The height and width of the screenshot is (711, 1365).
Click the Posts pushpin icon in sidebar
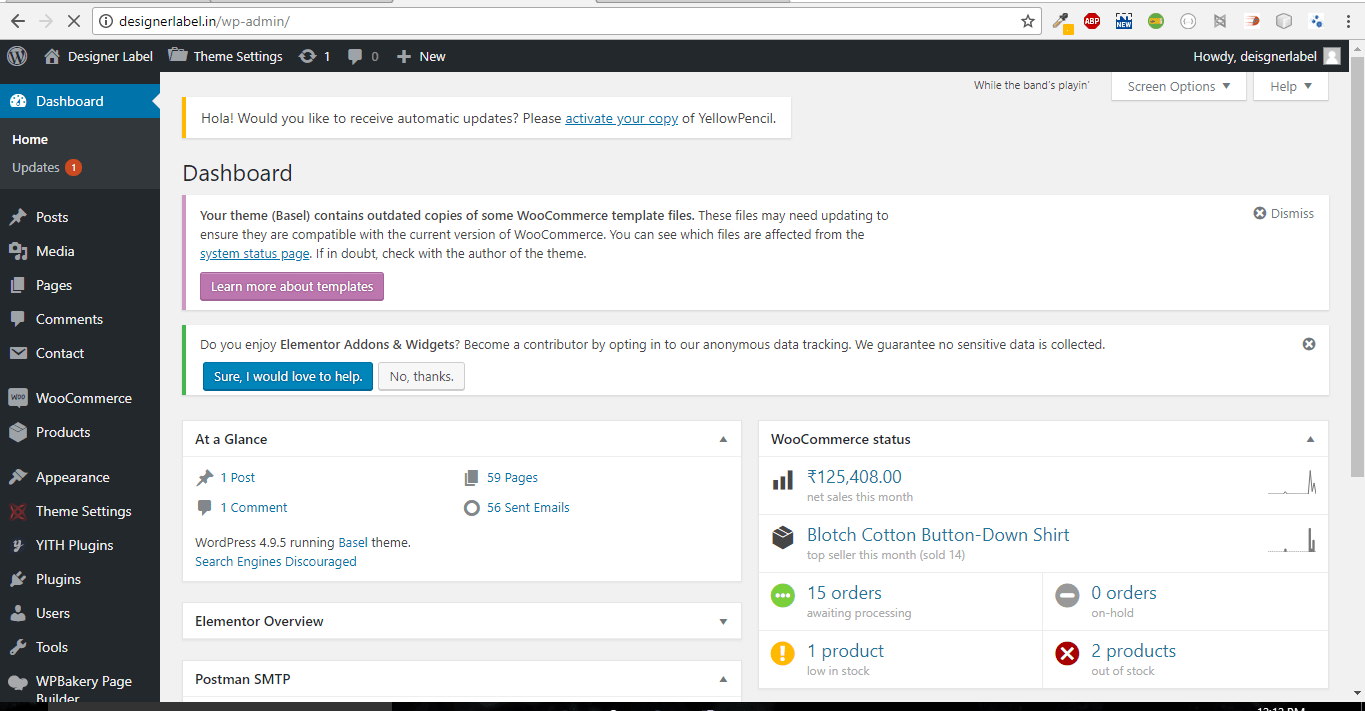coord(18,217)
